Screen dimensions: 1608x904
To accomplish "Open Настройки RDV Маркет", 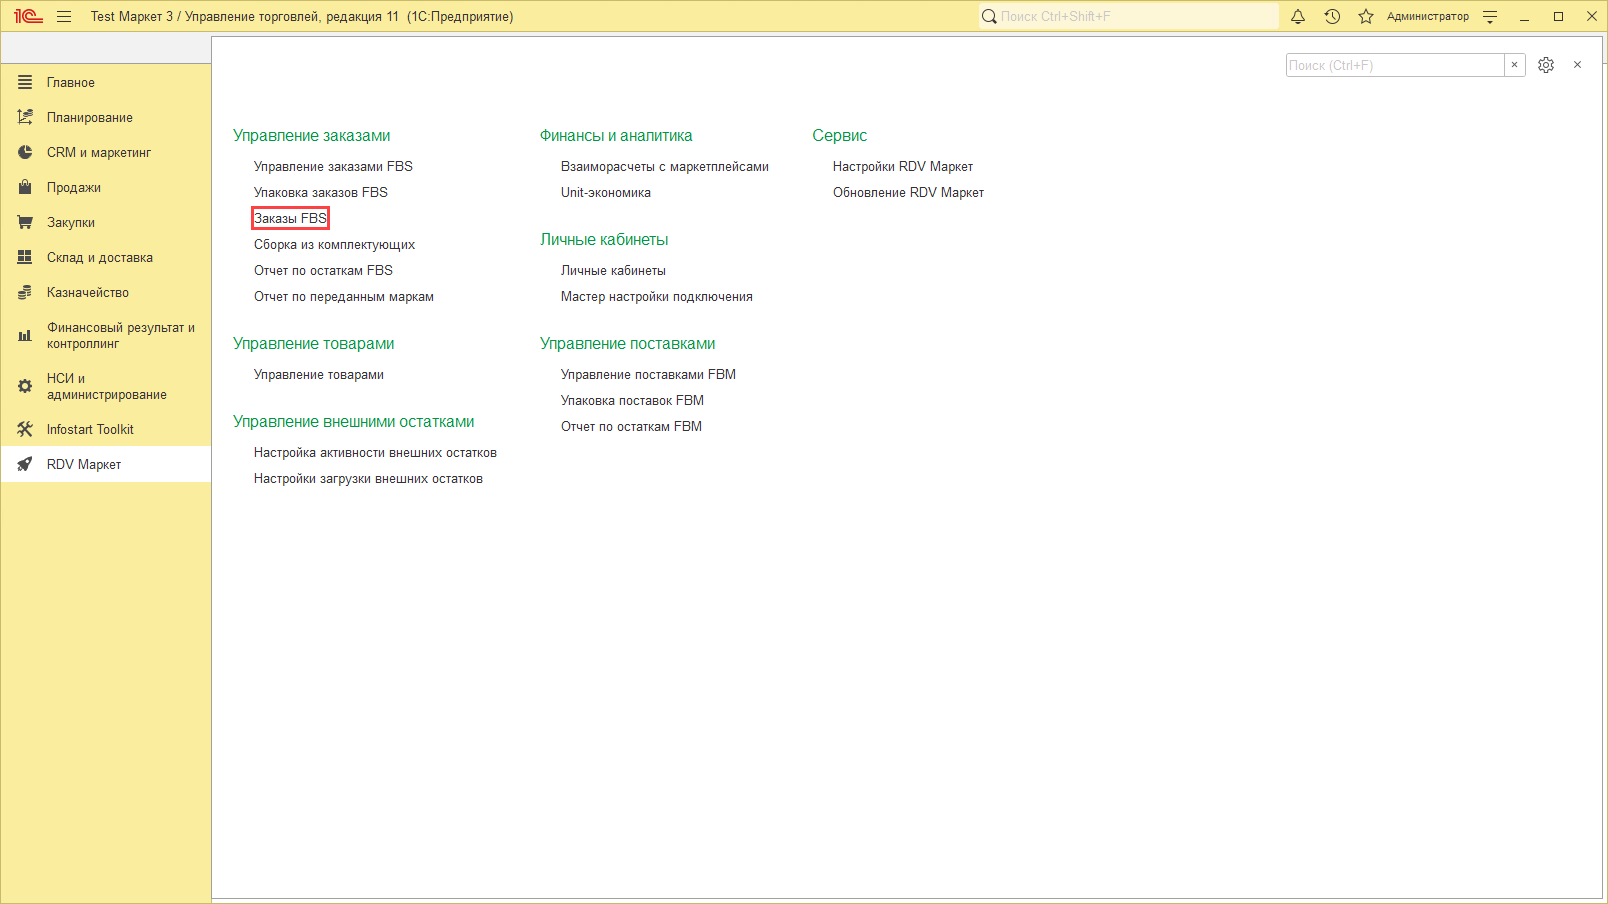I will click(903, 166).
